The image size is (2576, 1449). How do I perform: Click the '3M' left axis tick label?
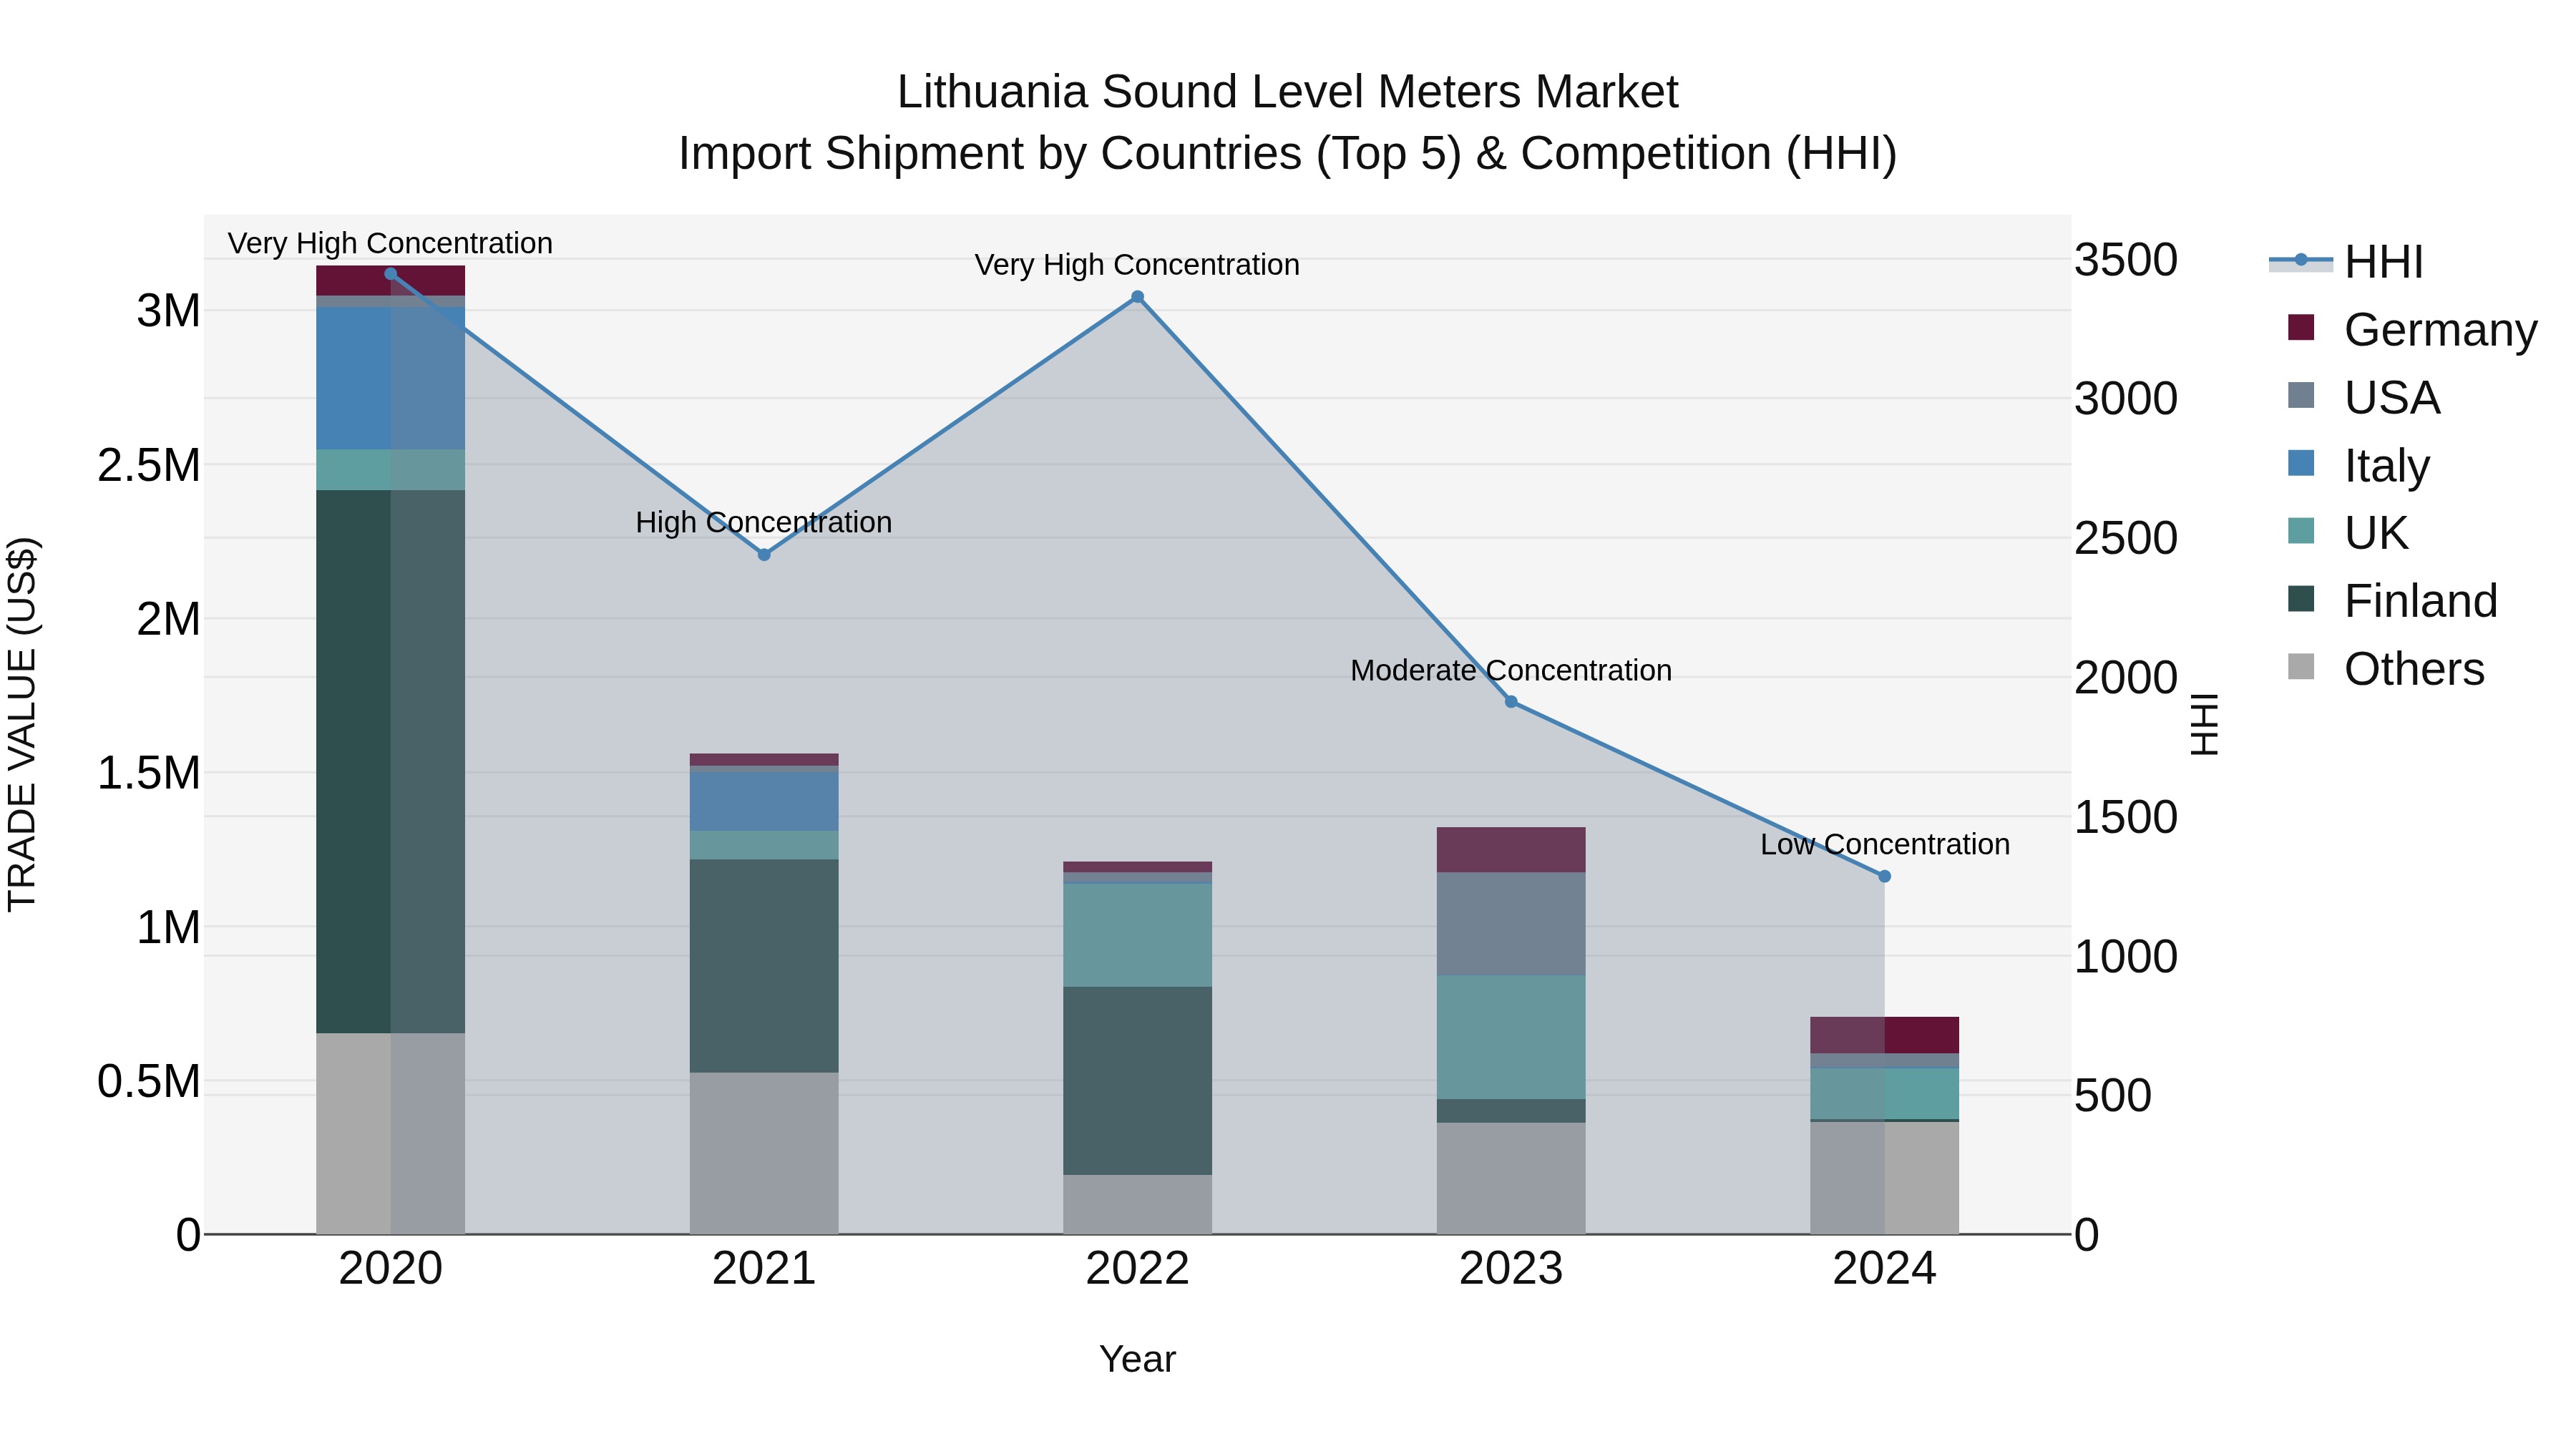[x=169, y=311]
